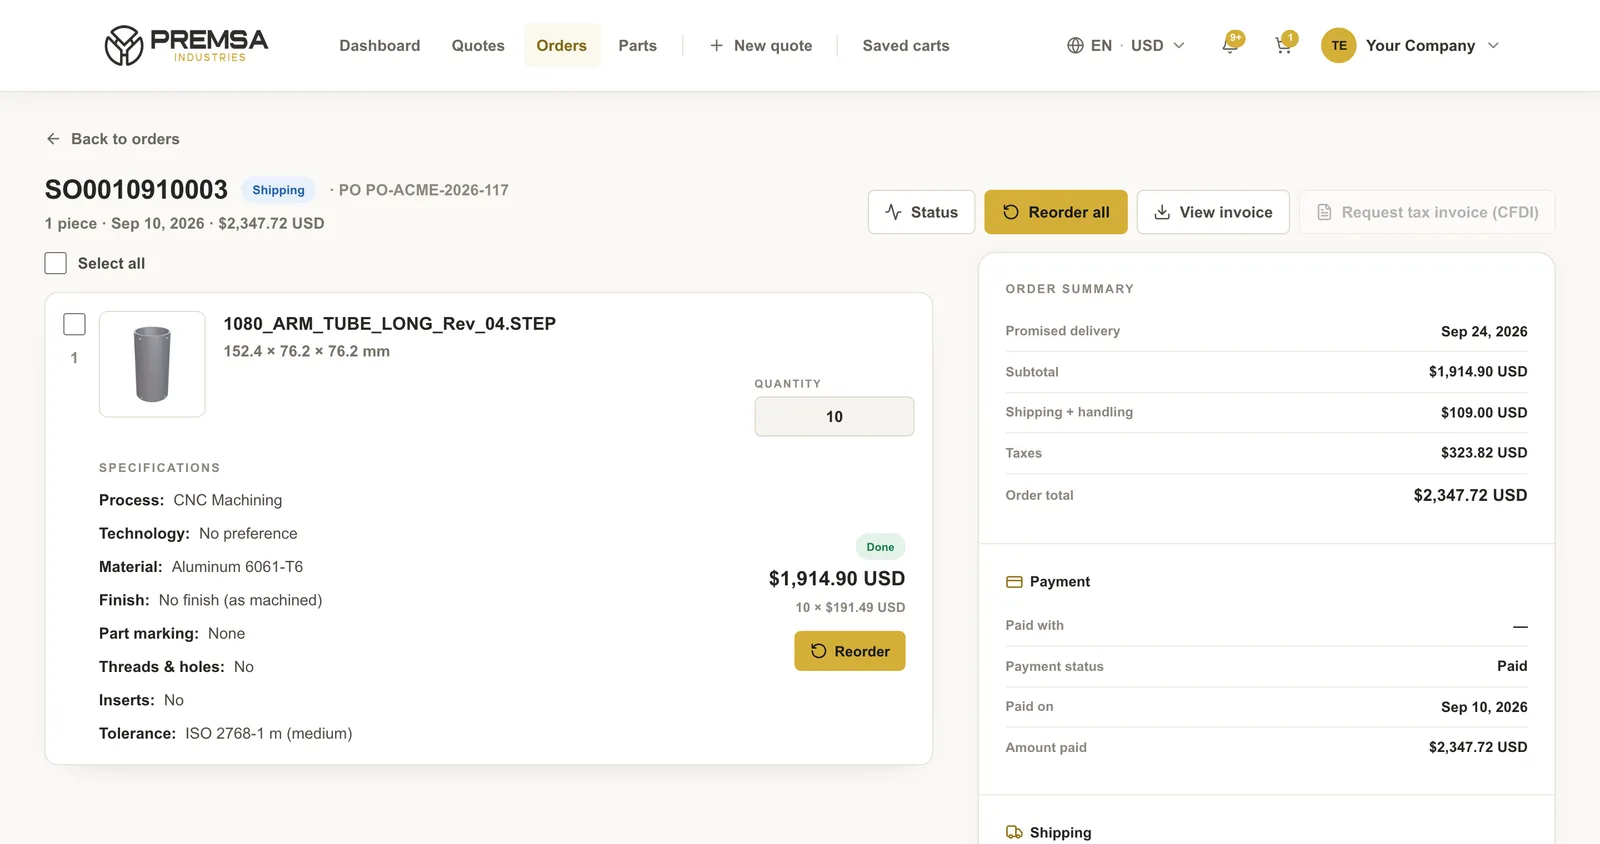The image size is (1600, 844).
Task: Click the Reorder button for the tube part
Action: [x=850, y=651]
